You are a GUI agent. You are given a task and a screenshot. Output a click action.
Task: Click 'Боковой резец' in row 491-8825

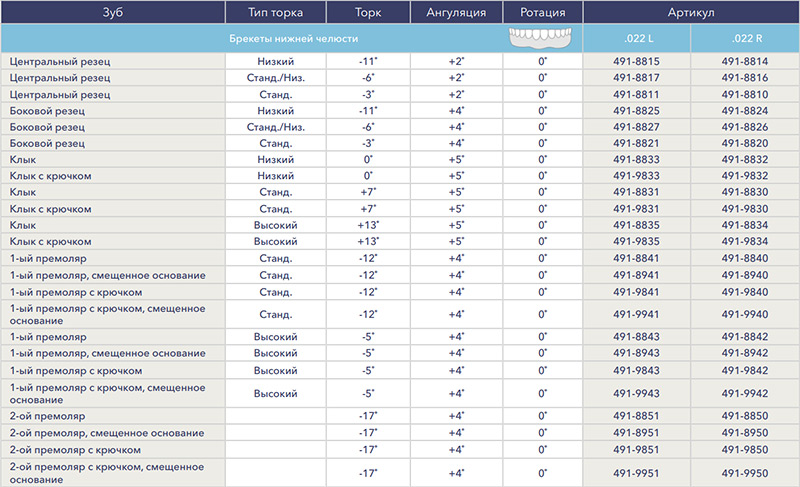point(47,111)
